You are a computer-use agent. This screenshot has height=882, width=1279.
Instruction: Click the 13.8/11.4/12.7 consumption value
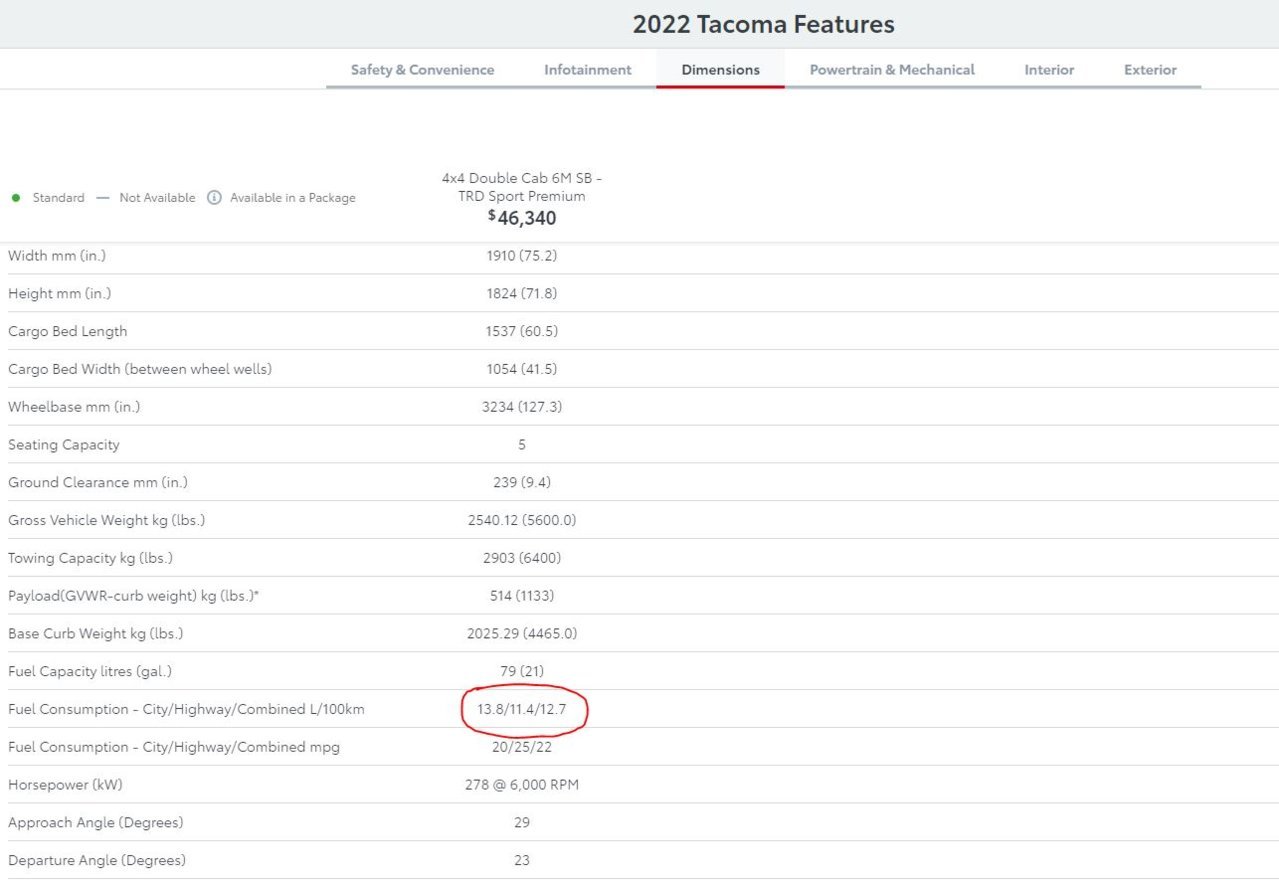pyautogui.click(x=522, y=709)
